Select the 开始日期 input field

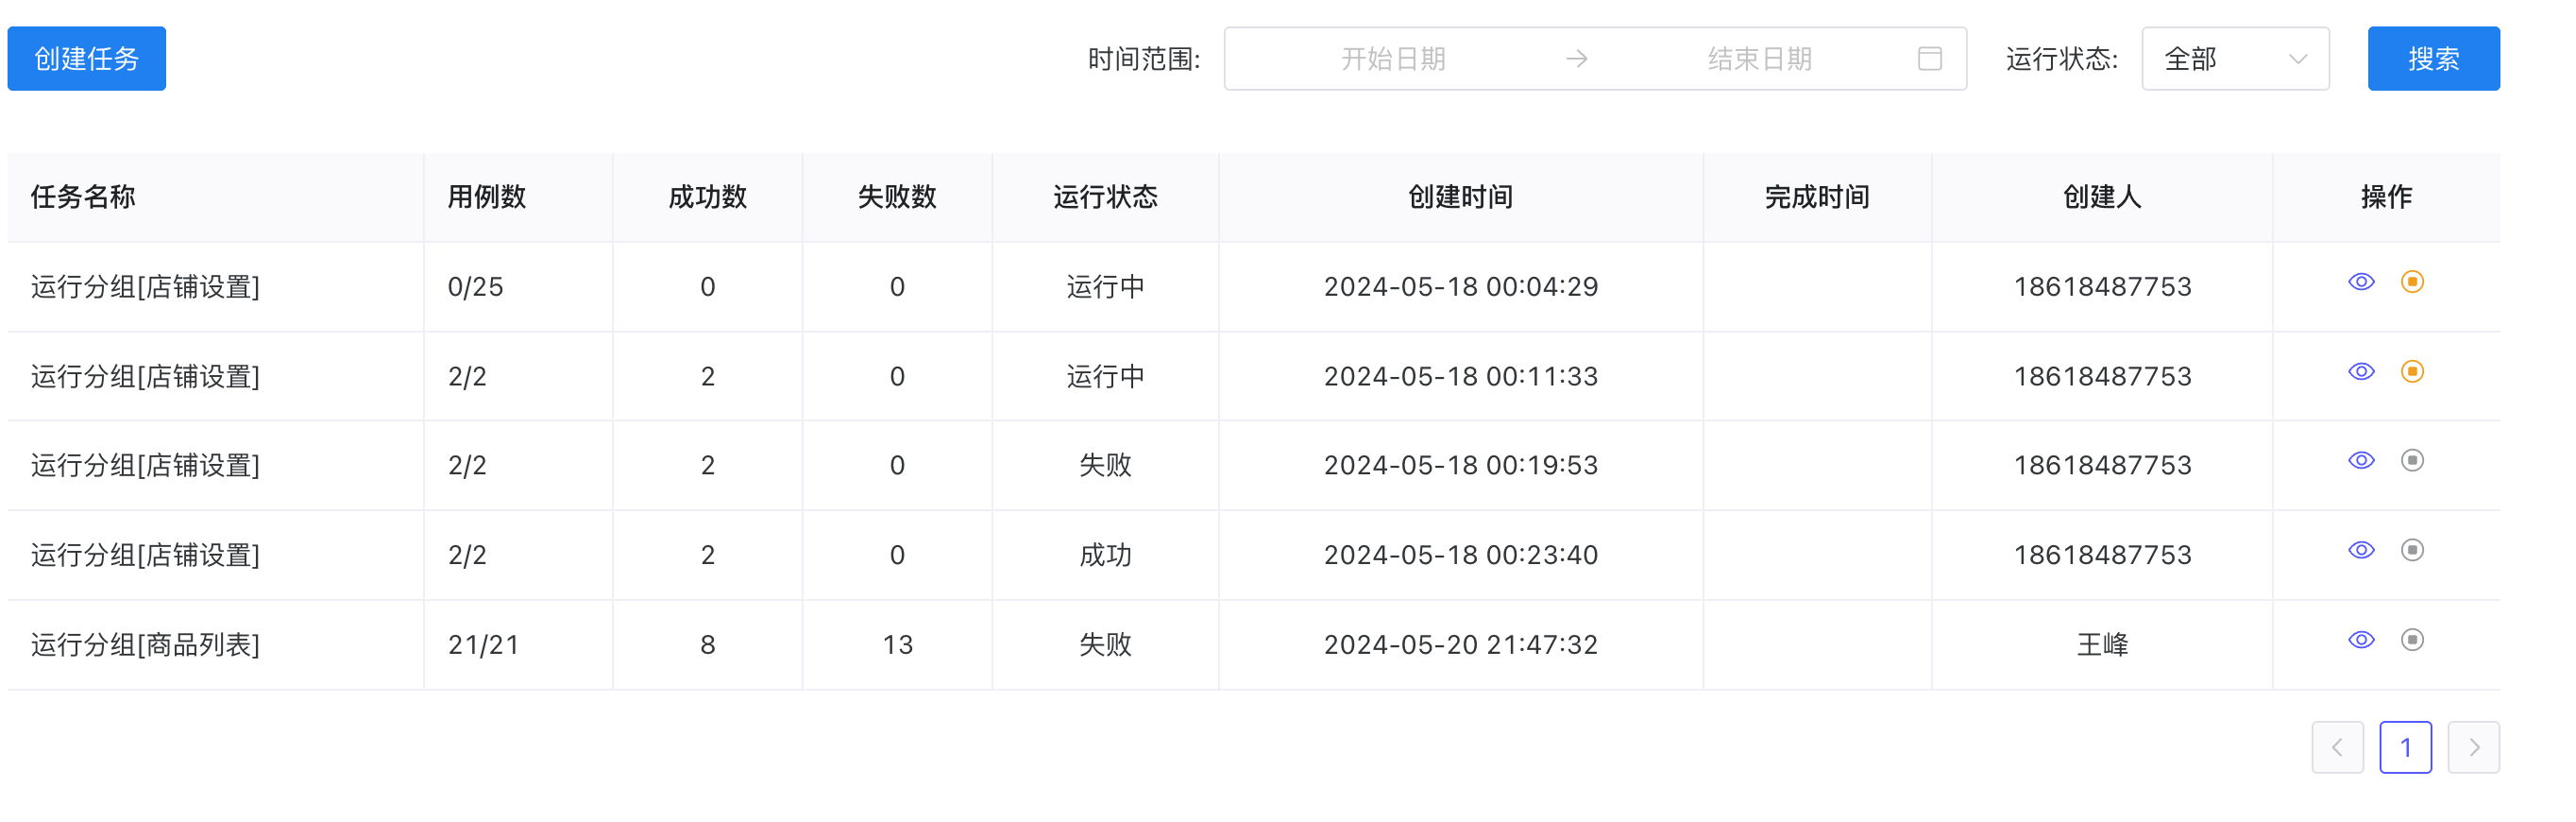coord(1393,59)
